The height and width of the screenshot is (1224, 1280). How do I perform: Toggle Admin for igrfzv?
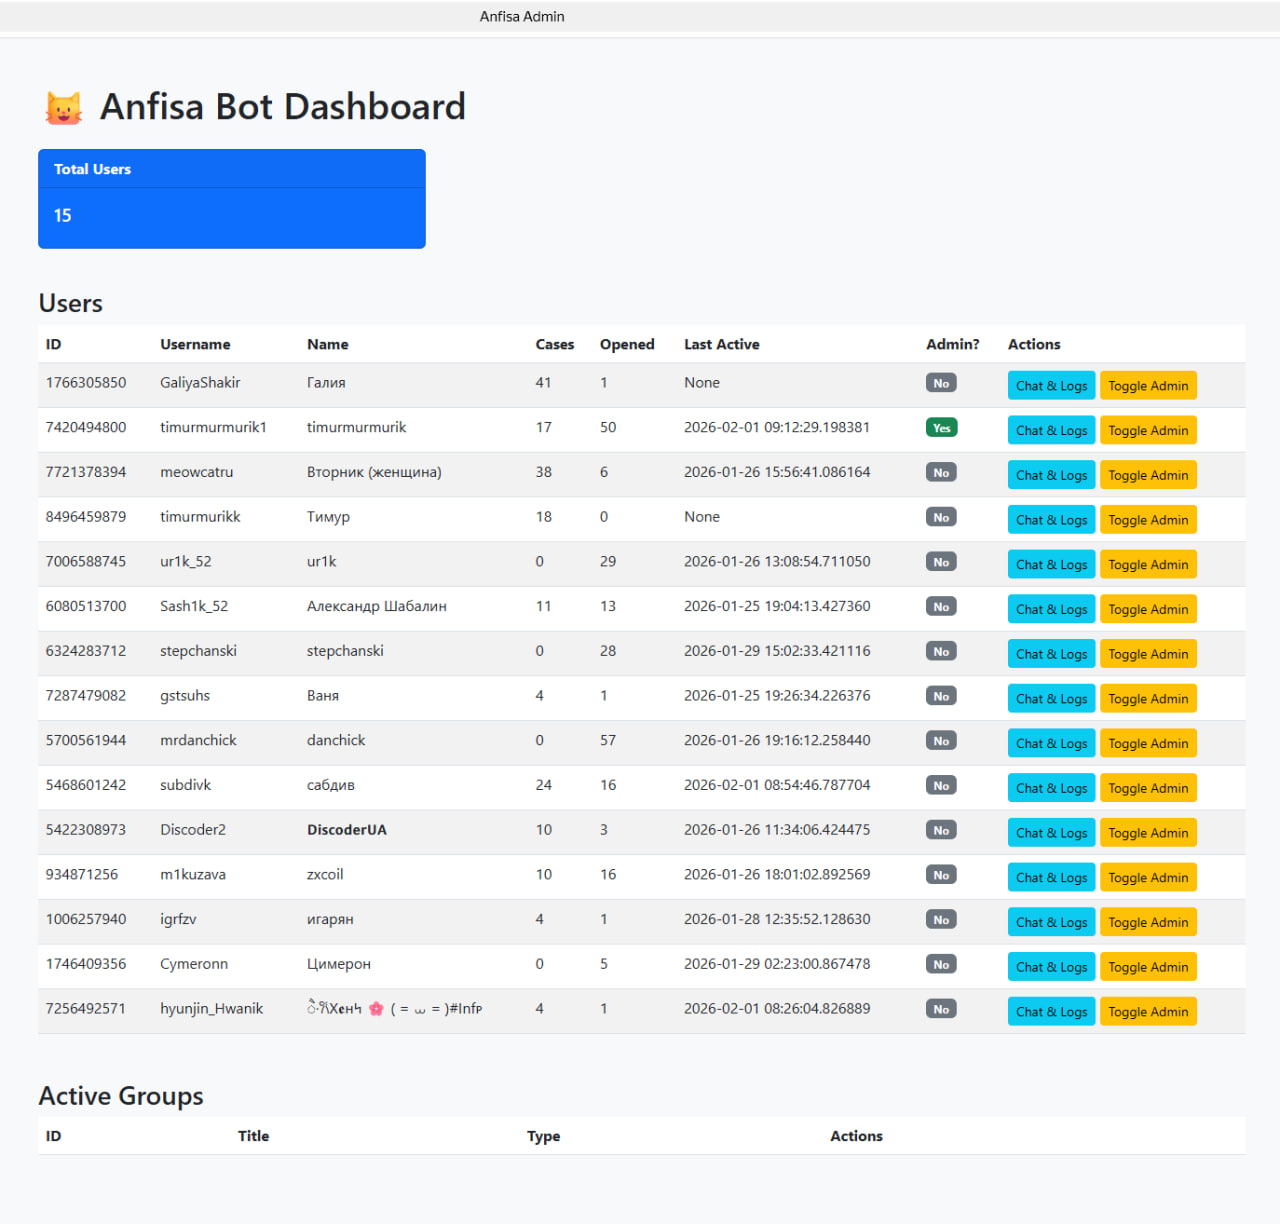tap(1148, 922)
